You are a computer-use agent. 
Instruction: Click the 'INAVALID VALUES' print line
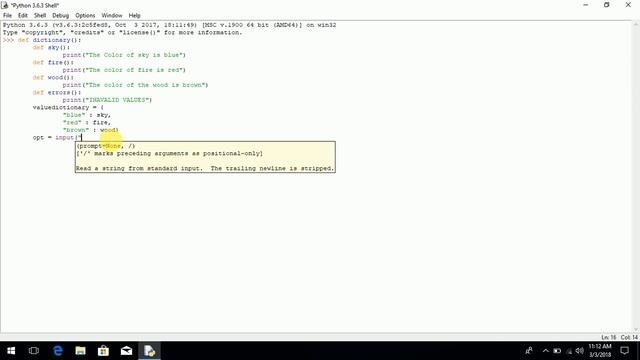coord(107,100)
